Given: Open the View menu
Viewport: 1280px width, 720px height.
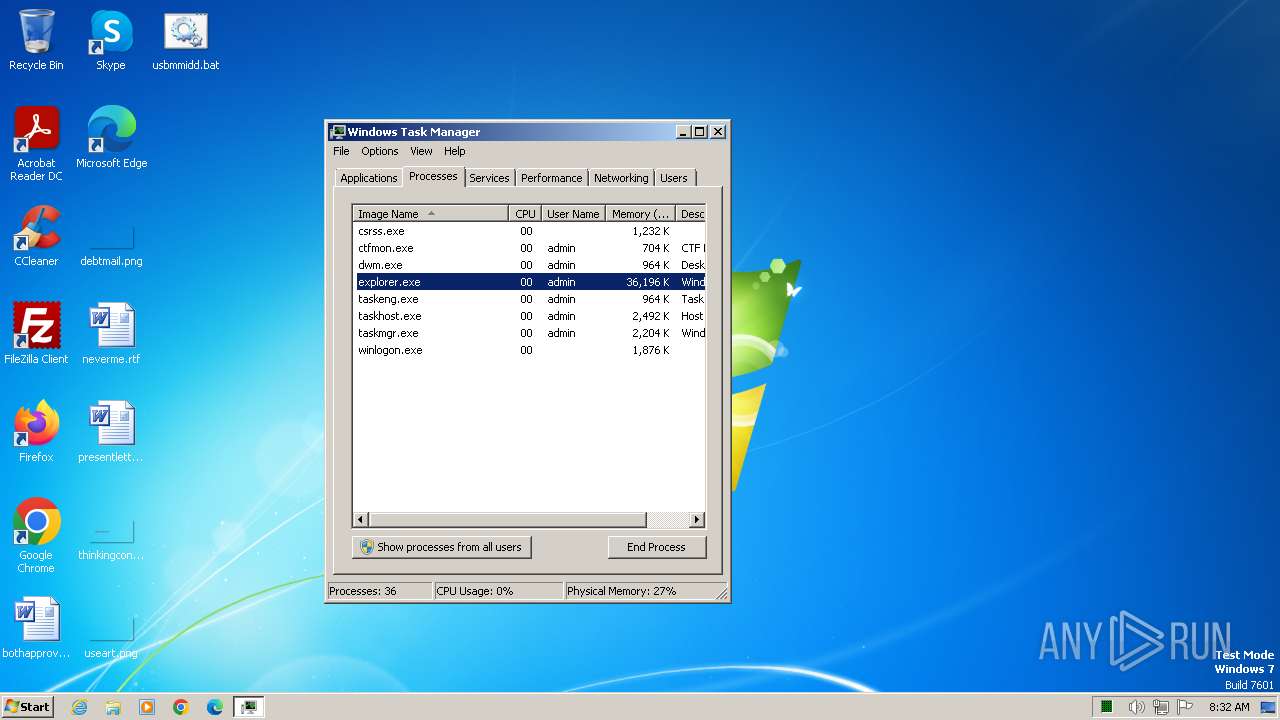Looking at the screenshot, I should [x=421, y=151].
